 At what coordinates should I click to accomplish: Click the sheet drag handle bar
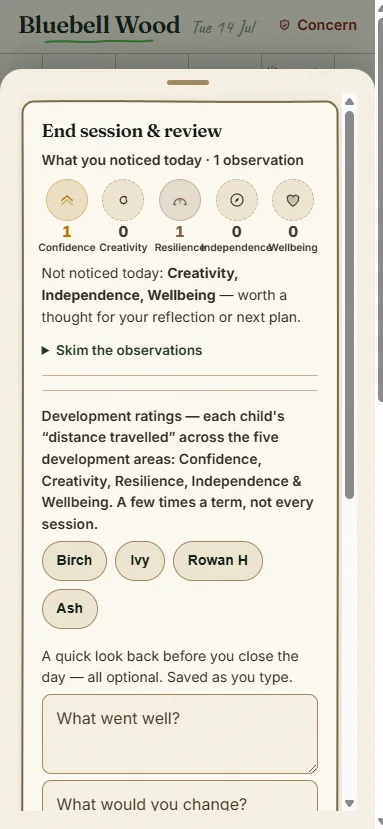[188, 82]
